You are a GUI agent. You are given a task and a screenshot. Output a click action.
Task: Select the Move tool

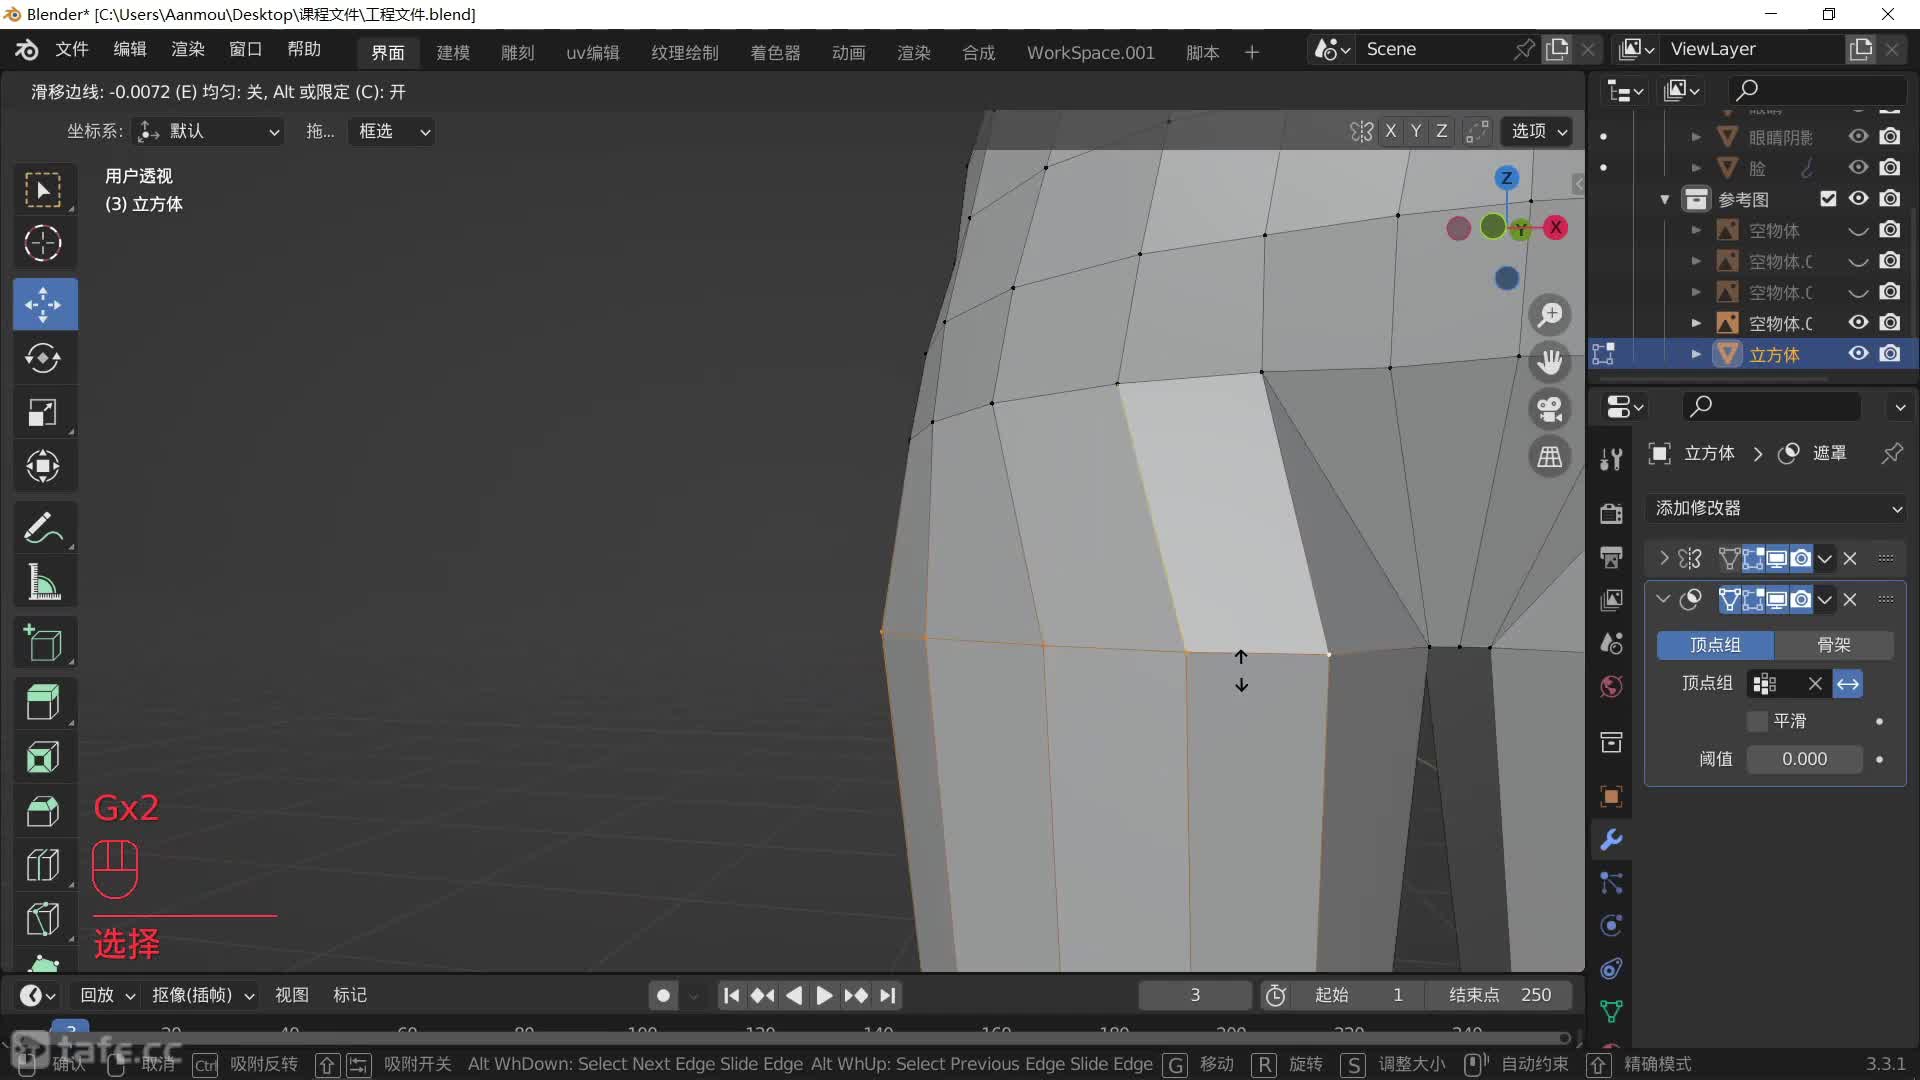pos(44,304)
